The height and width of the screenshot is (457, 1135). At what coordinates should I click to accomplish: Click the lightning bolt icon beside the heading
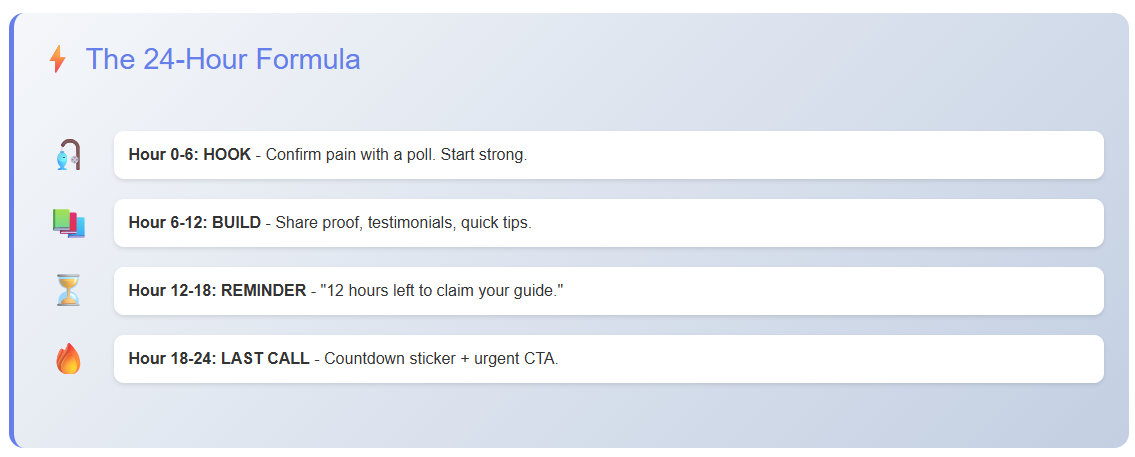tap(58, 60)
